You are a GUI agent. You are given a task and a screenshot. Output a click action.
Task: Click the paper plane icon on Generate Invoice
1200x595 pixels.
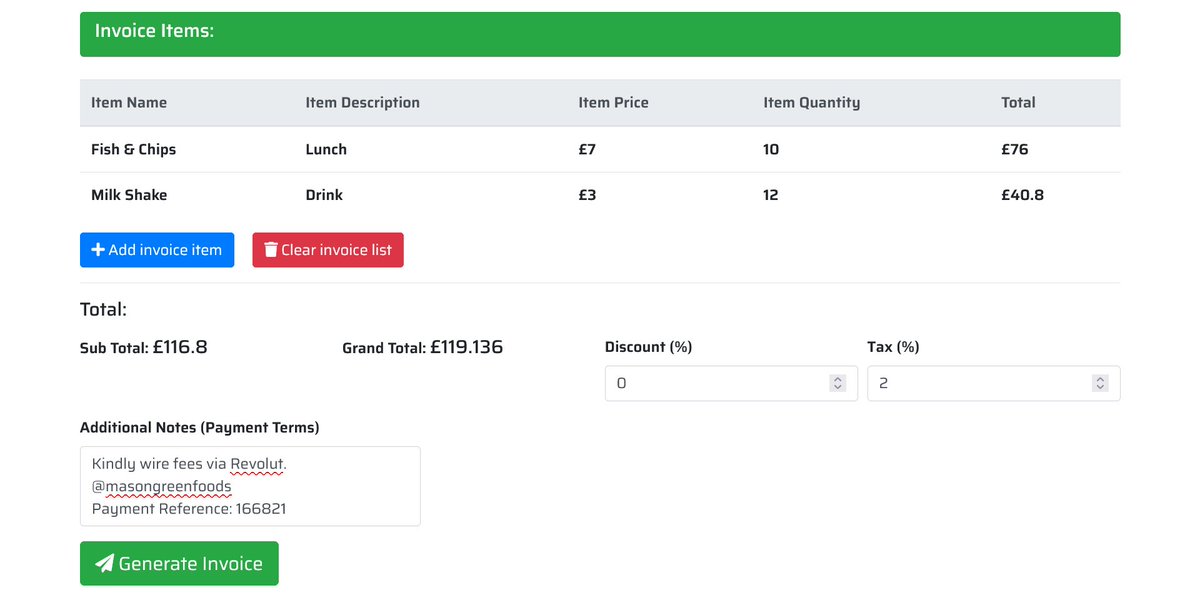click(x=104, y=564)
